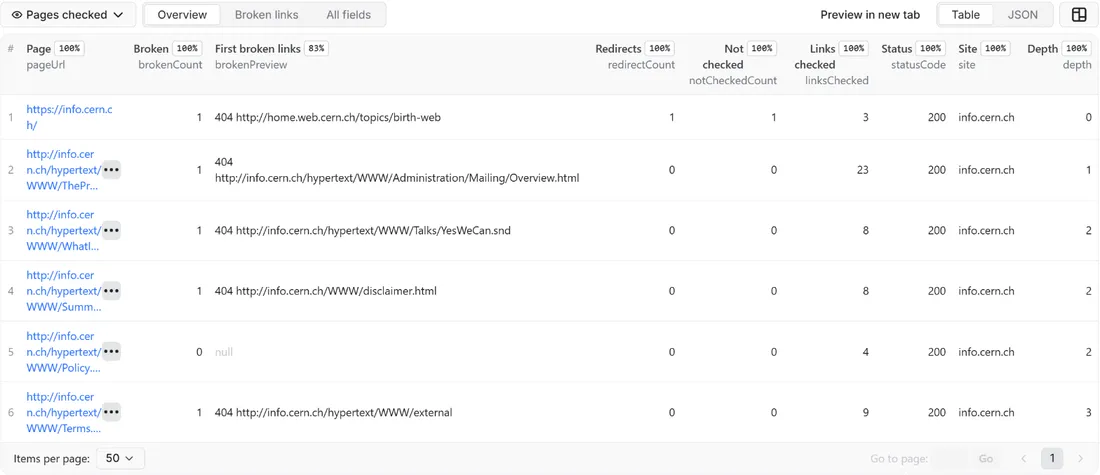This screenshot has width=1100, height=475.
Task: Expand ellipsis on the WWW/WhatI... URL
Action: (112, 230)
